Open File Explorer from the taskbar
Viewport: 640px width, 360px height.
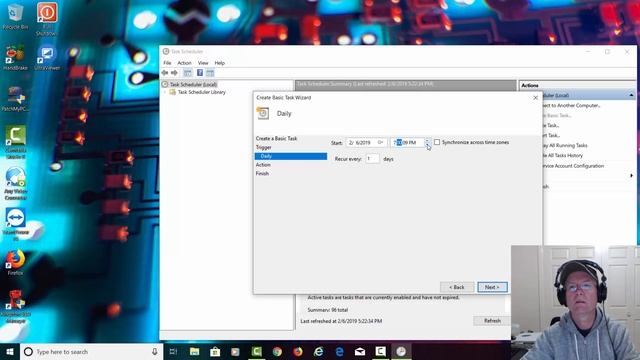[194, 351]
